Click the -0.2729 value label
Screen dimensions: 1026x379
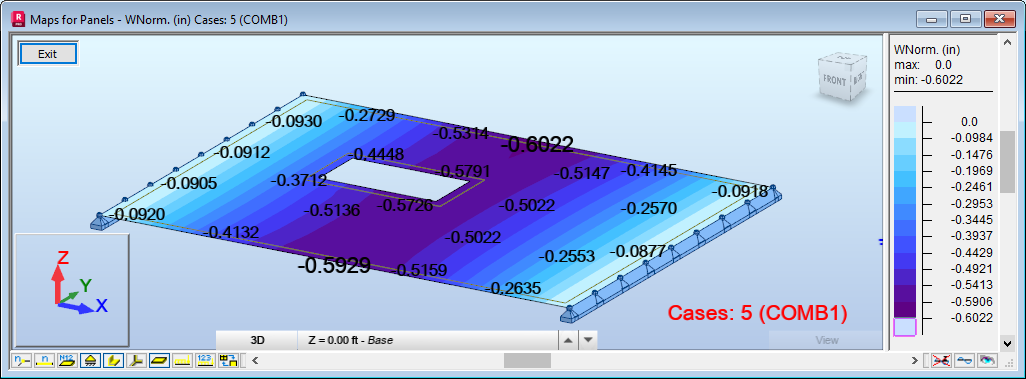click(x=366, y=116)
